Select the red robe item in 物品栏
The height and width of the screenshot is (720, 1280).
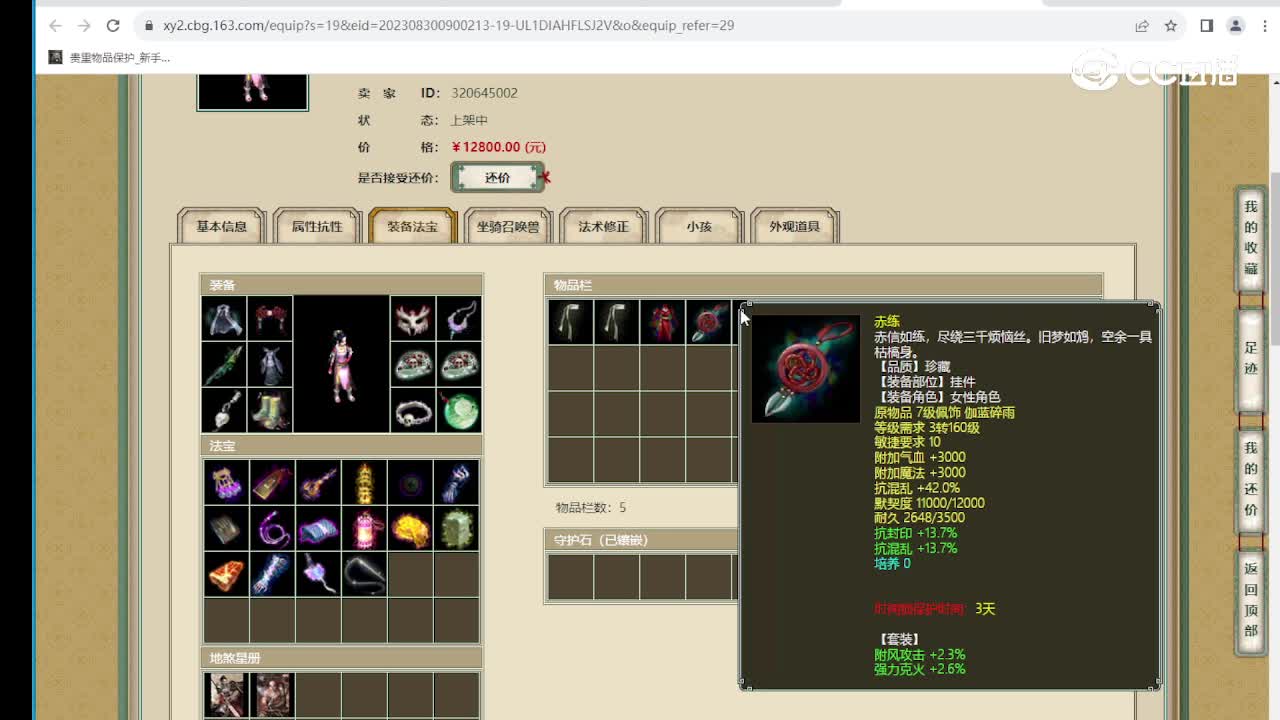[662, 322]
